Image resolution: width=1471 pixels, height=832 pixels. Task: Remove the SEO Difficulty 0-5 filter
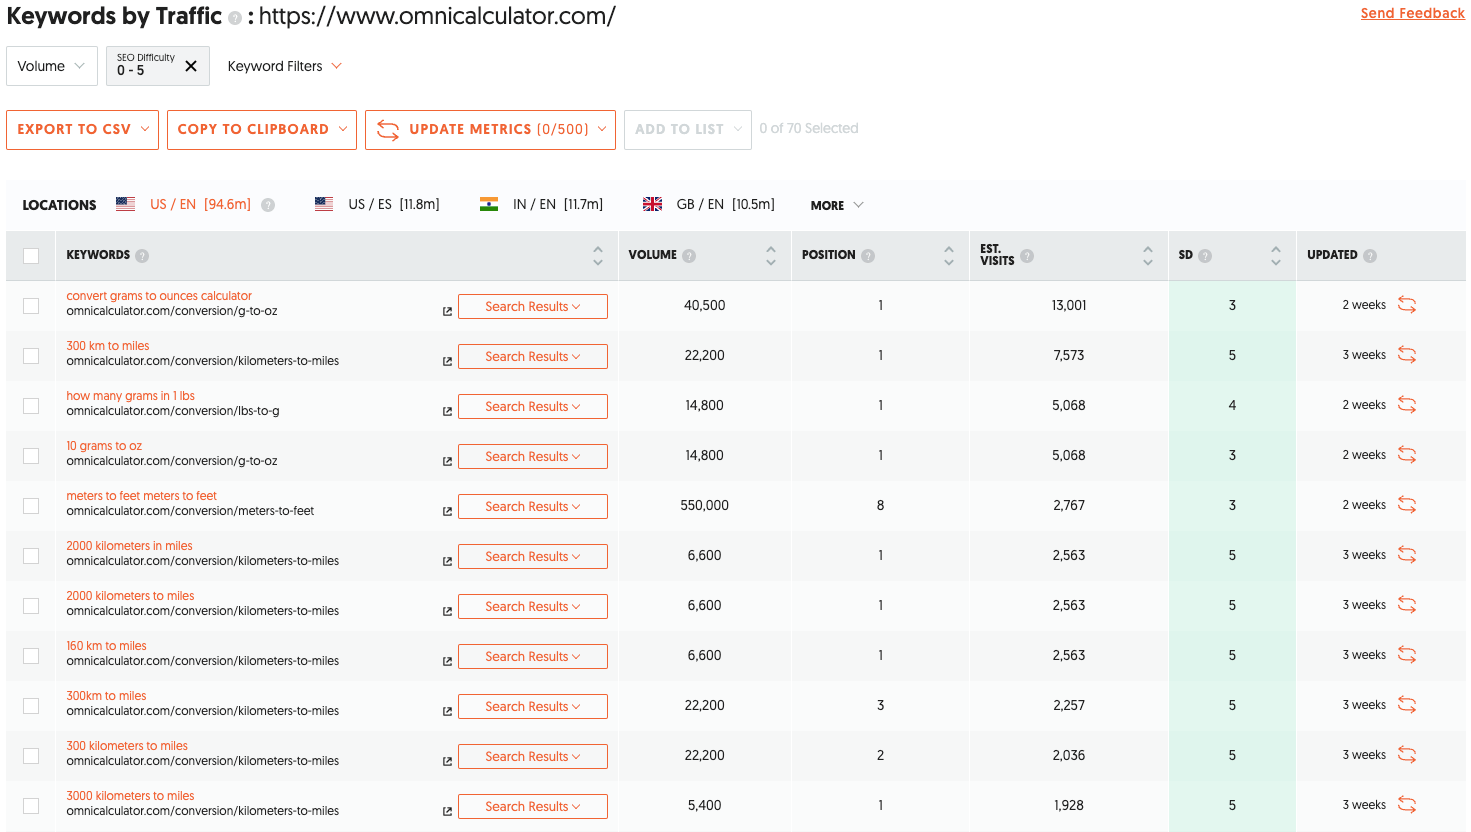pyautogui.click(x=191, y=66)
